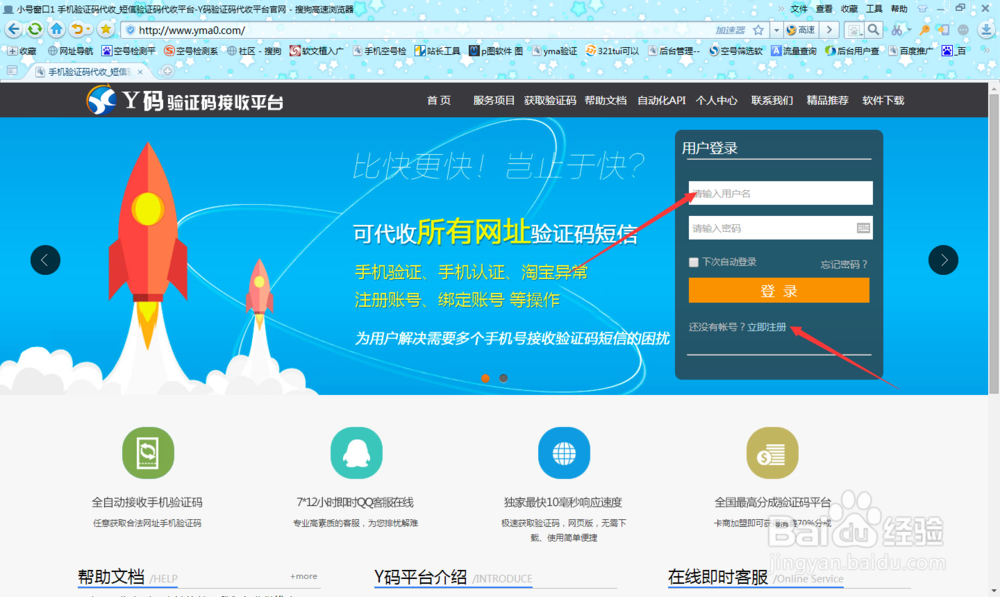The height and width of the screenshot is (597, 1000).
Task: Open the search engine paw dropdown
Action: point(853,30)
